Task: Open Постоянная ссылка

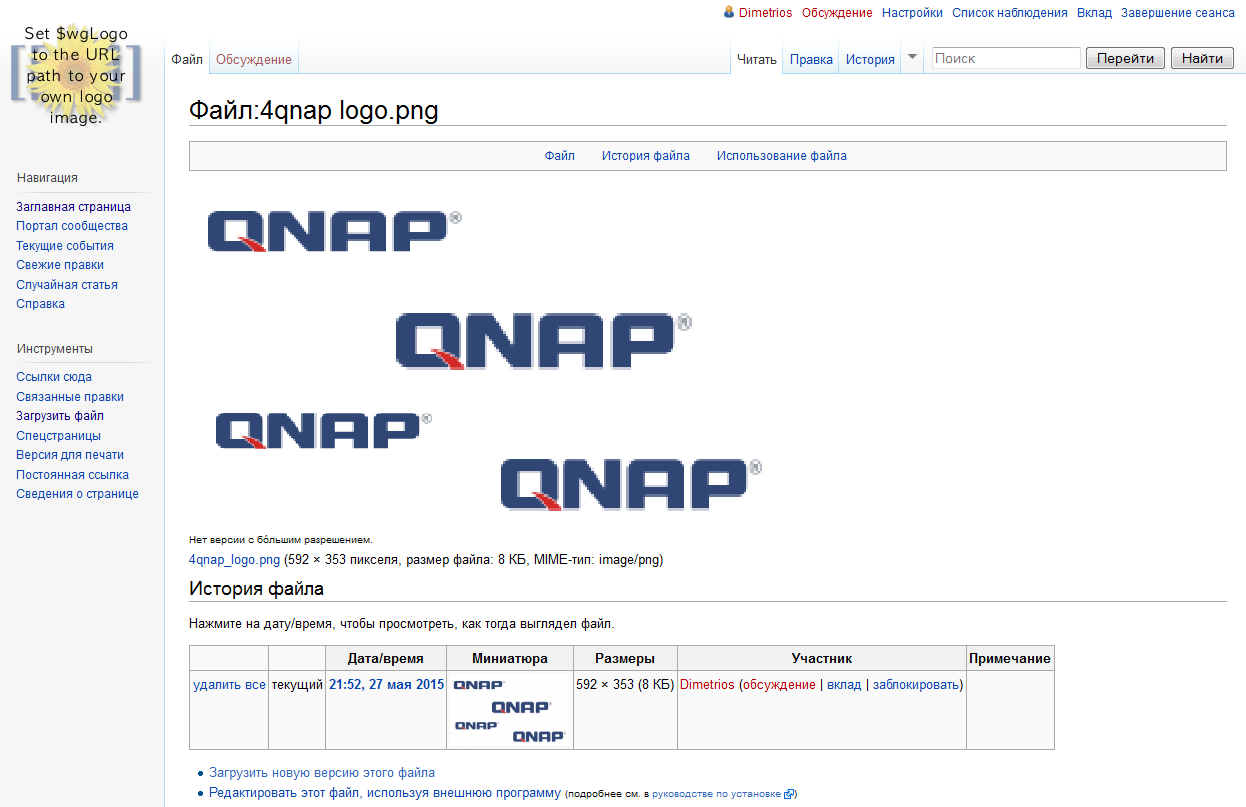Action: click(x=72, y=475)
